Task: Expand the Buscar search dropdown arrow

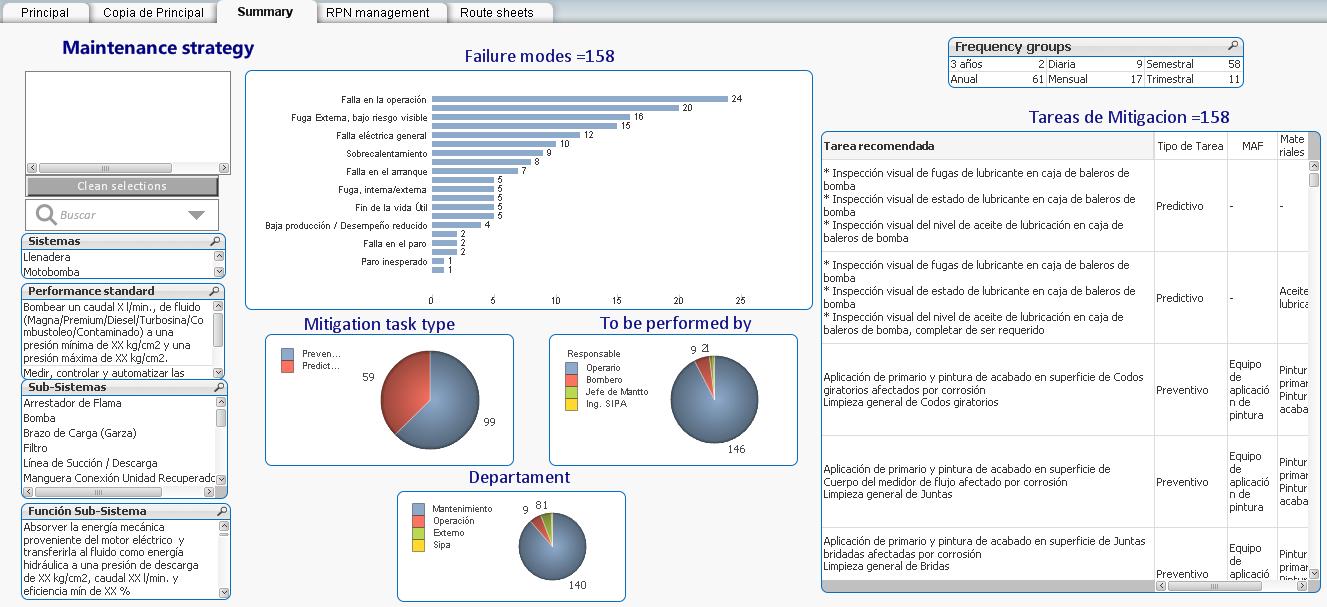Action: [196, 215]
